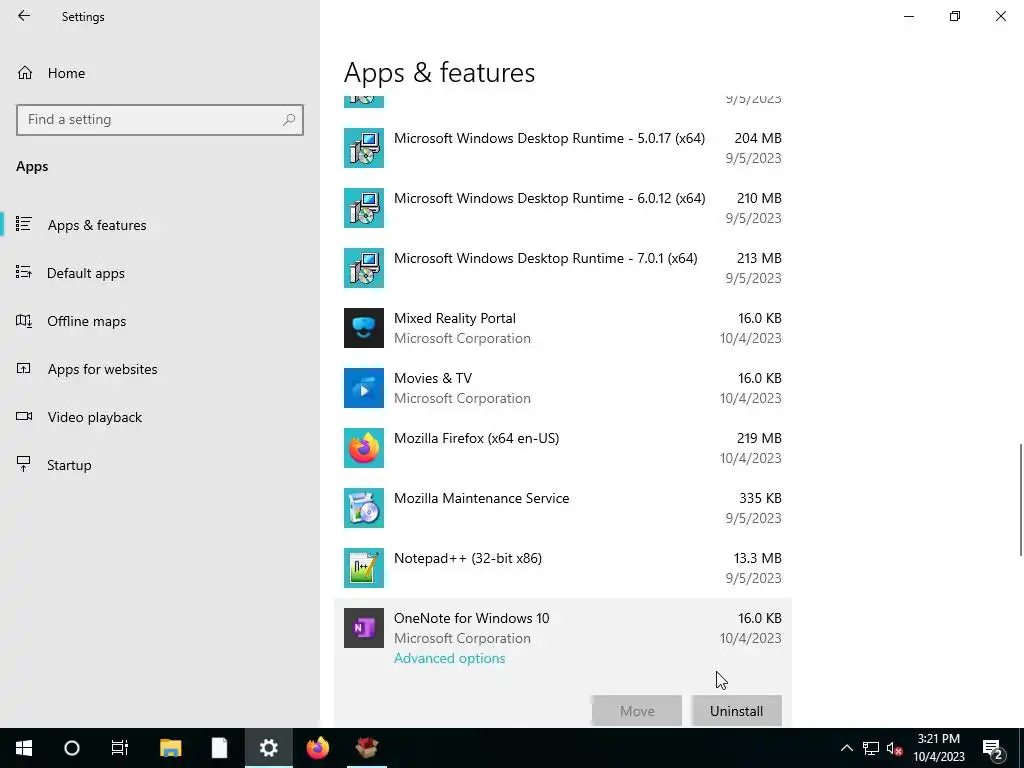This screenshot has height=768, width=1024.
Task: Click the Settings gear in the taskbar
Action: pyautogui.click(x=268, y=748)
